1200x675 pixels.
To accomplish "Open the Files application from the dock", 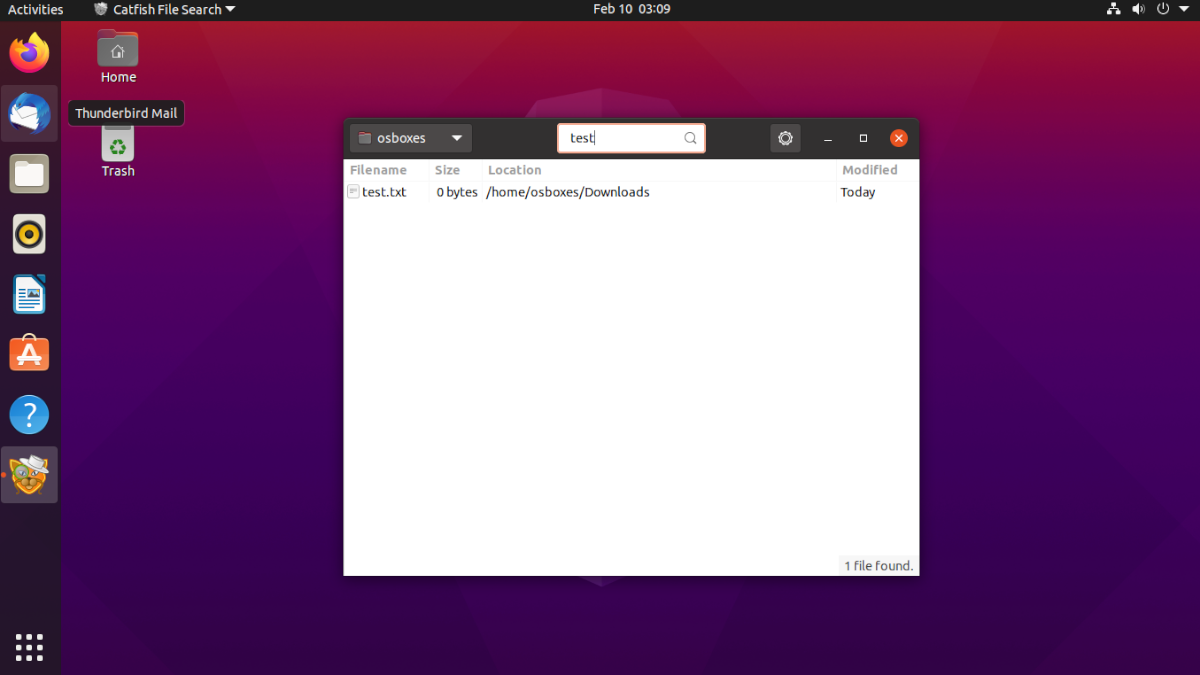I will point(29,173).
